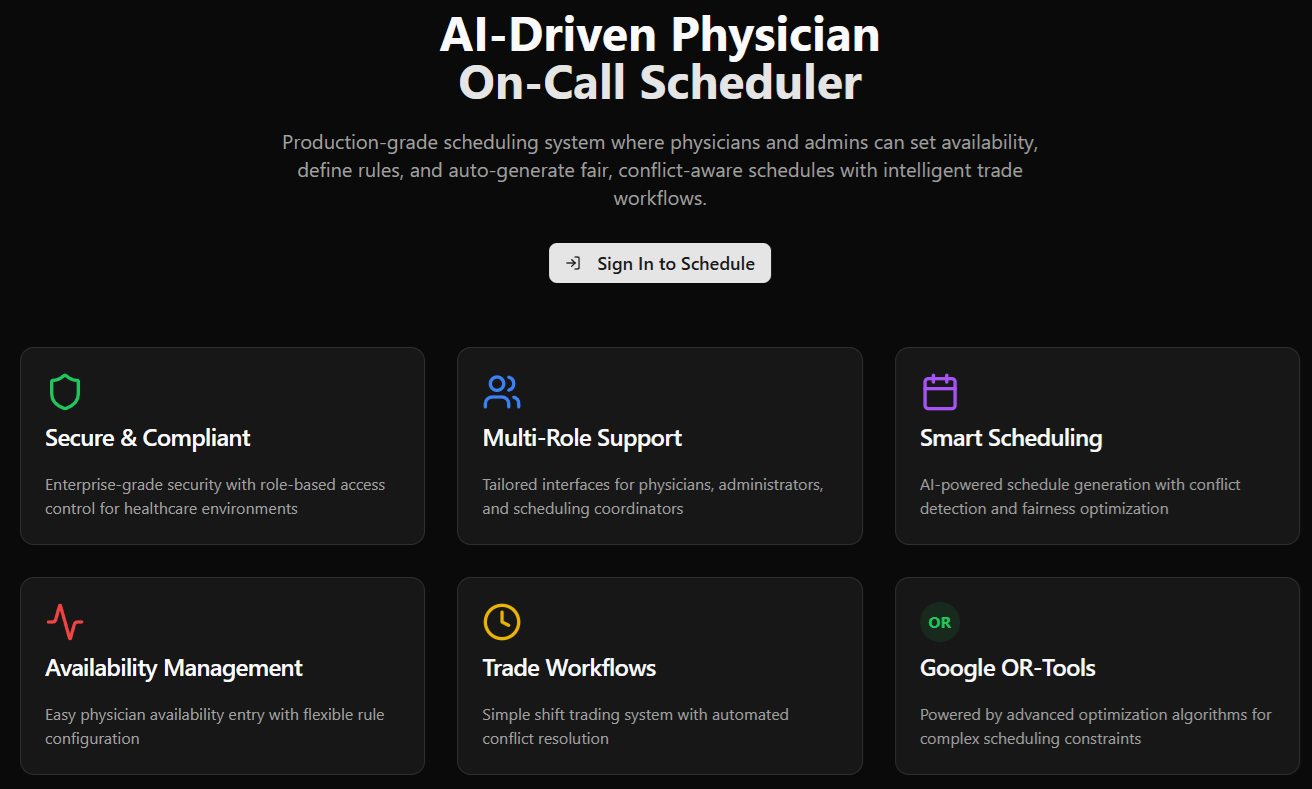Click the tailored interfaces description text
Image resolution: width=1312 pixels, height=789 pixels.
(x=652, y=497)
